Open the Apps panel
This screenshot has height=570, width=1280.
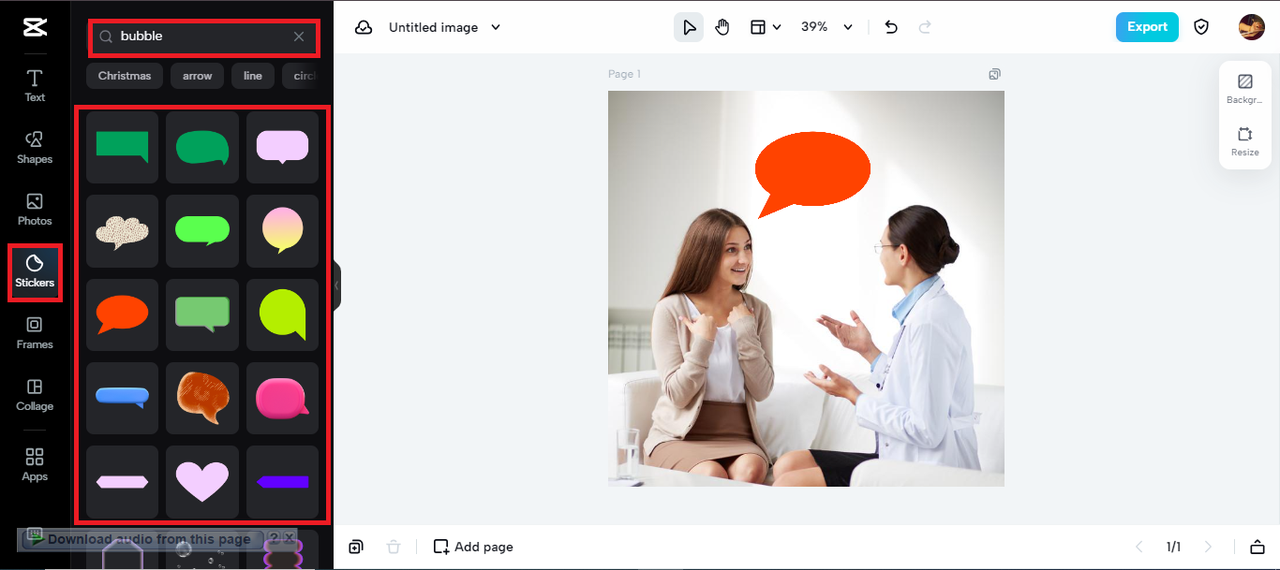(35, 465)
